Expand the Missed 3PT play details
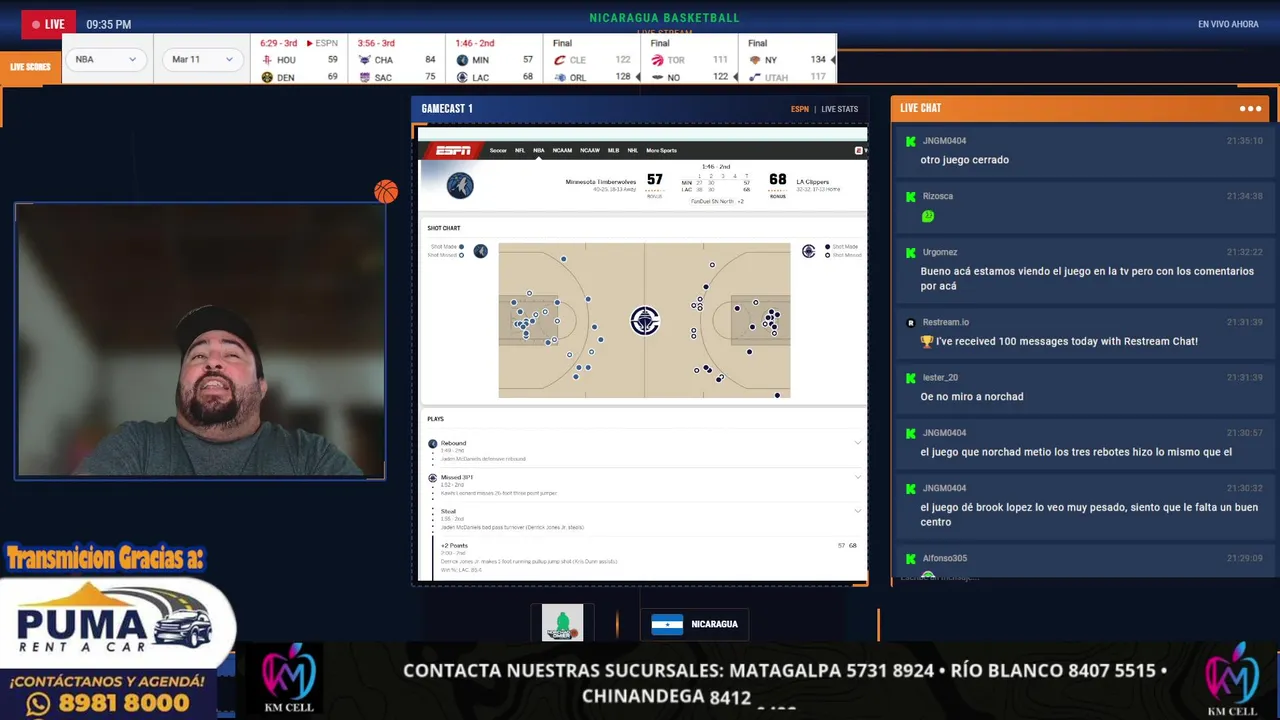 click(x=857, y=477)
